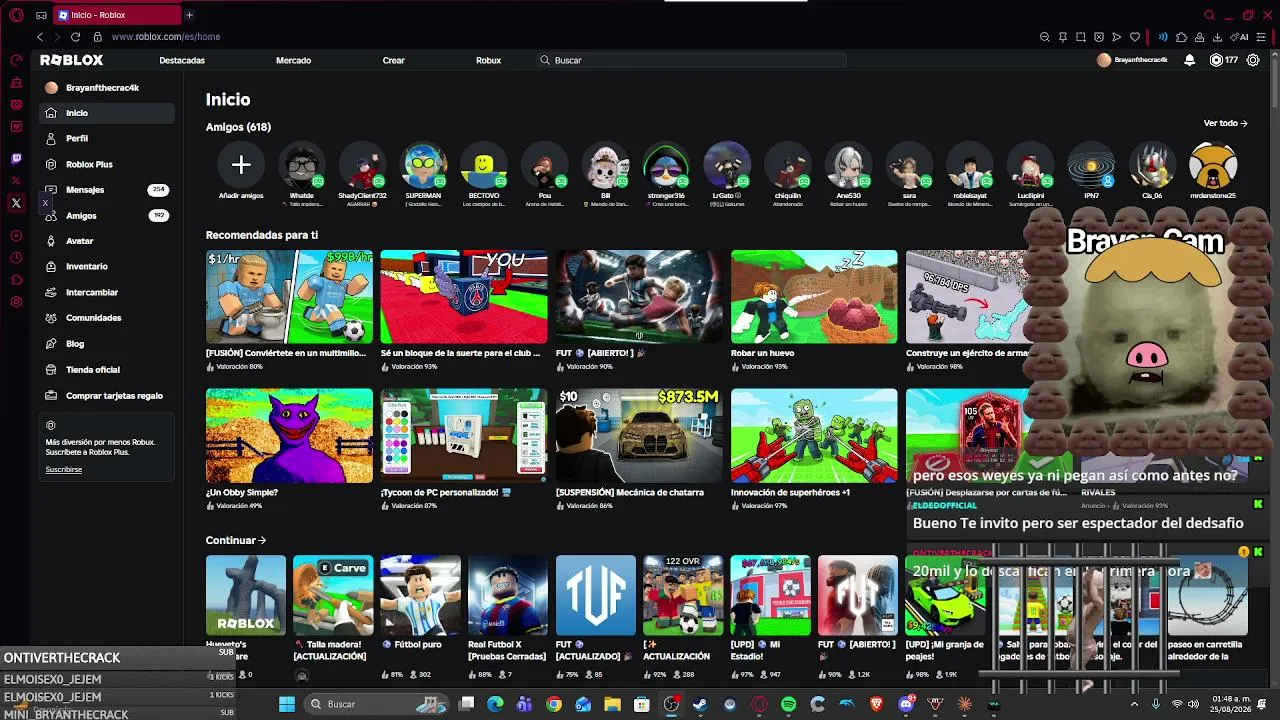Open the Innovación de superhéroes game thumbnail

(814, 436)
